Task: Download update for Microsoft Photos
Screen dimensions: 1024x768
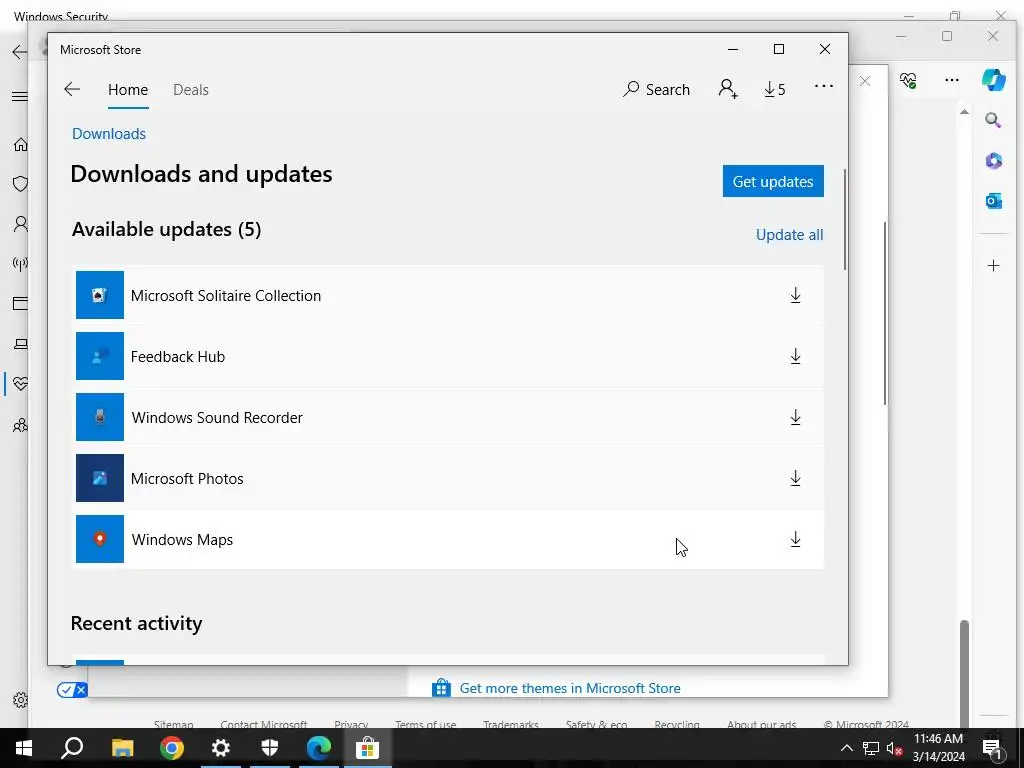Action: [x=795, y=478]
